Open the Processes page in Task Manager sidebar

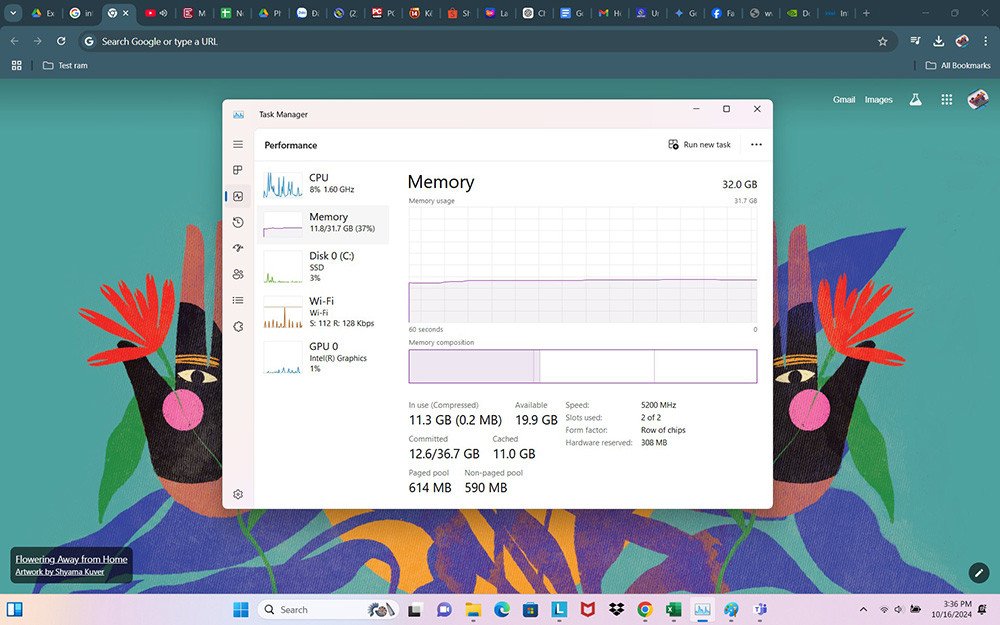pyautogui.click(x=238, y=171)
